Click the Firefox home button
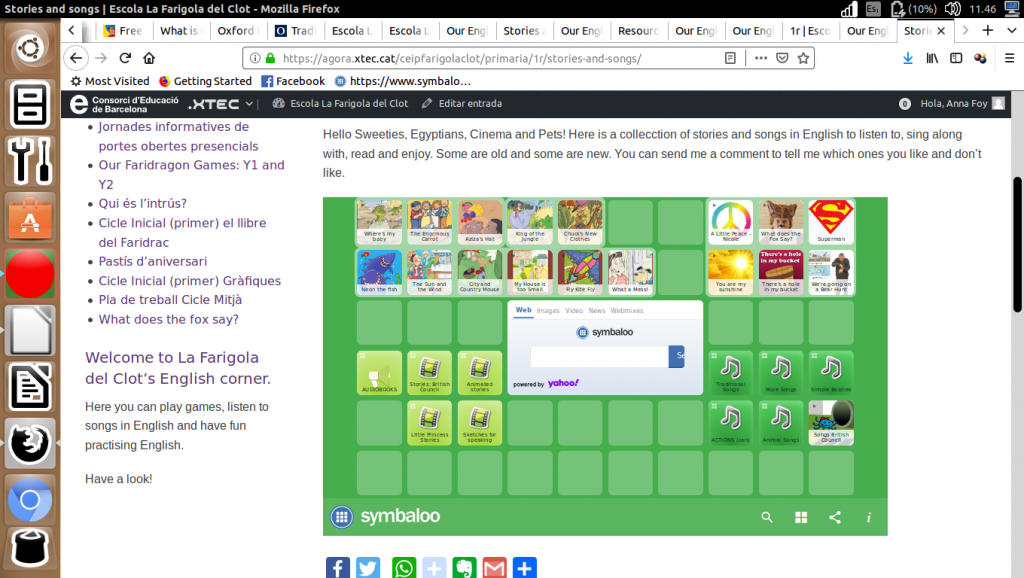 click(149, 58)
